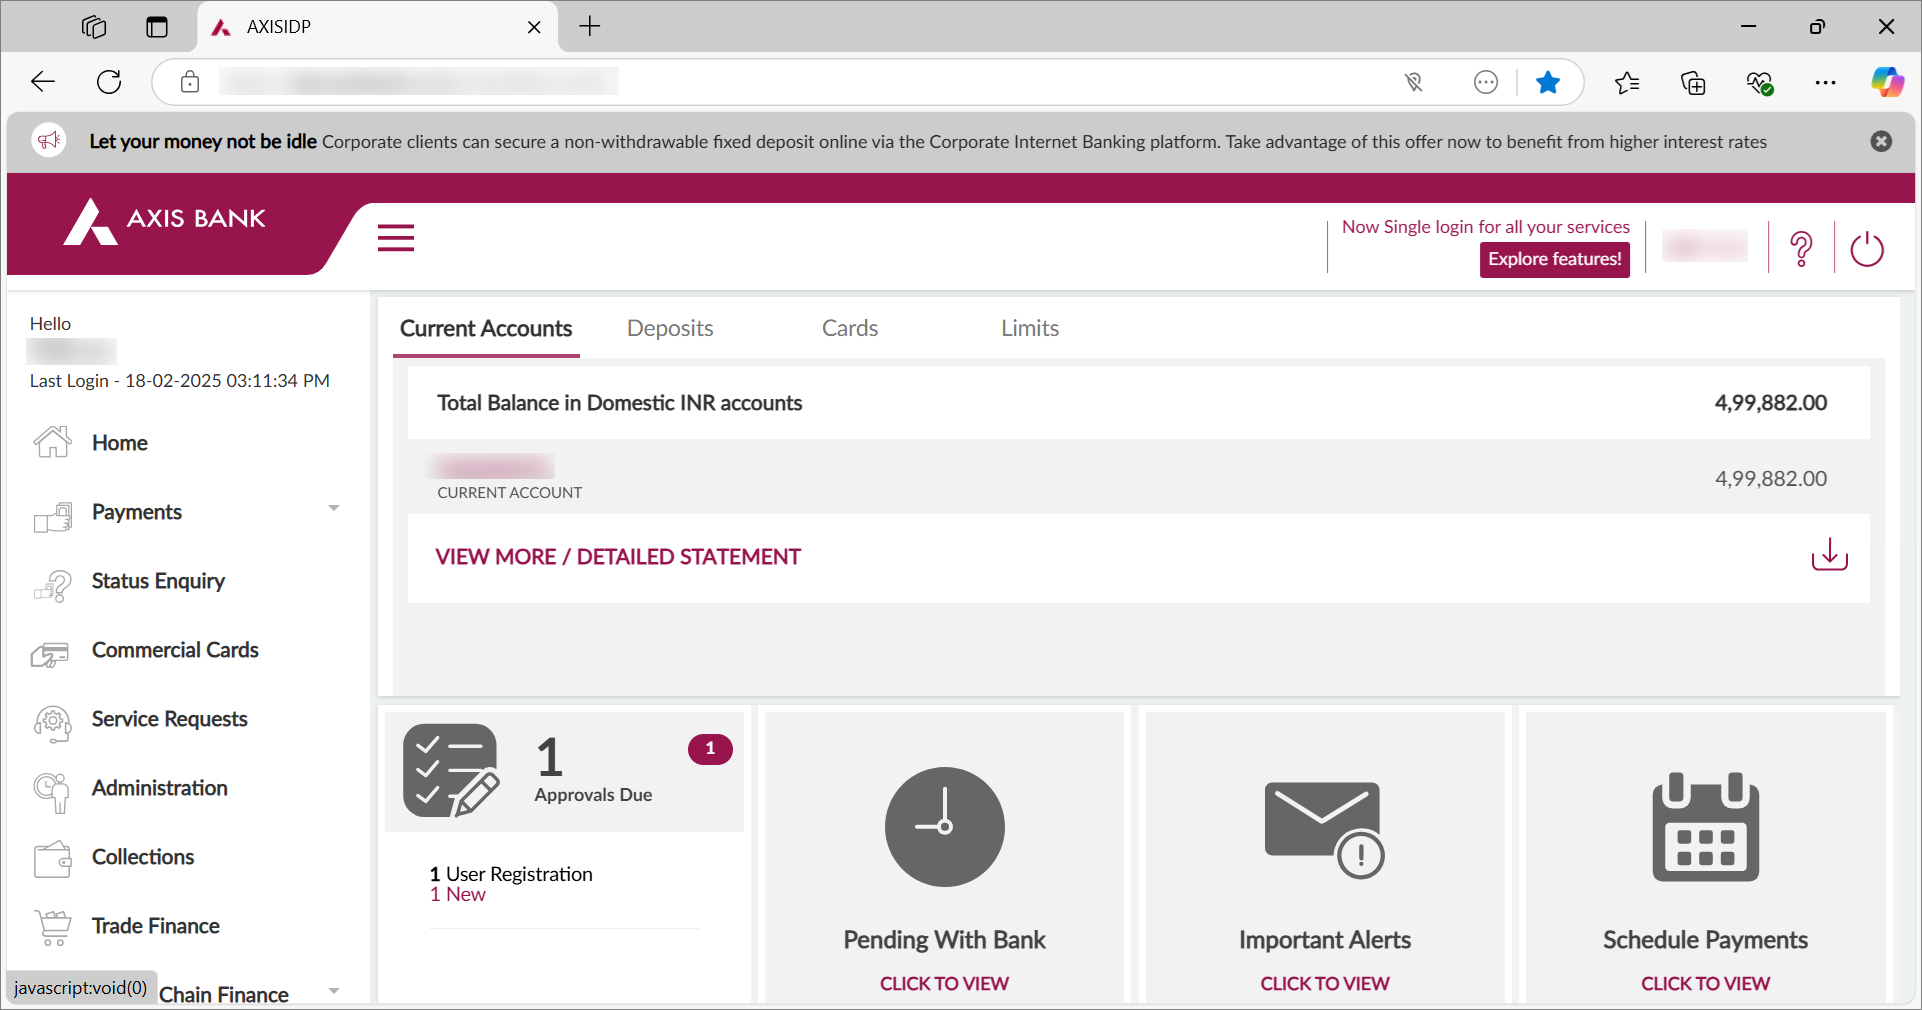The image size is (1922, 1010).
Task: Switch to the Cards tab
Action: point(850,328)
